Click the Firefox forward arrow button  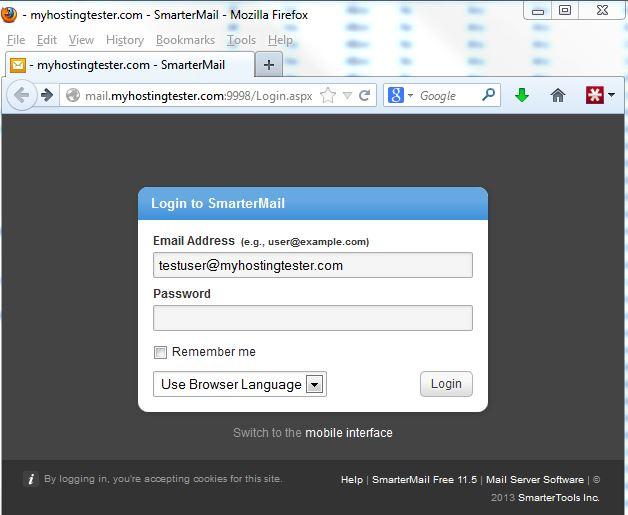(47, 95)
